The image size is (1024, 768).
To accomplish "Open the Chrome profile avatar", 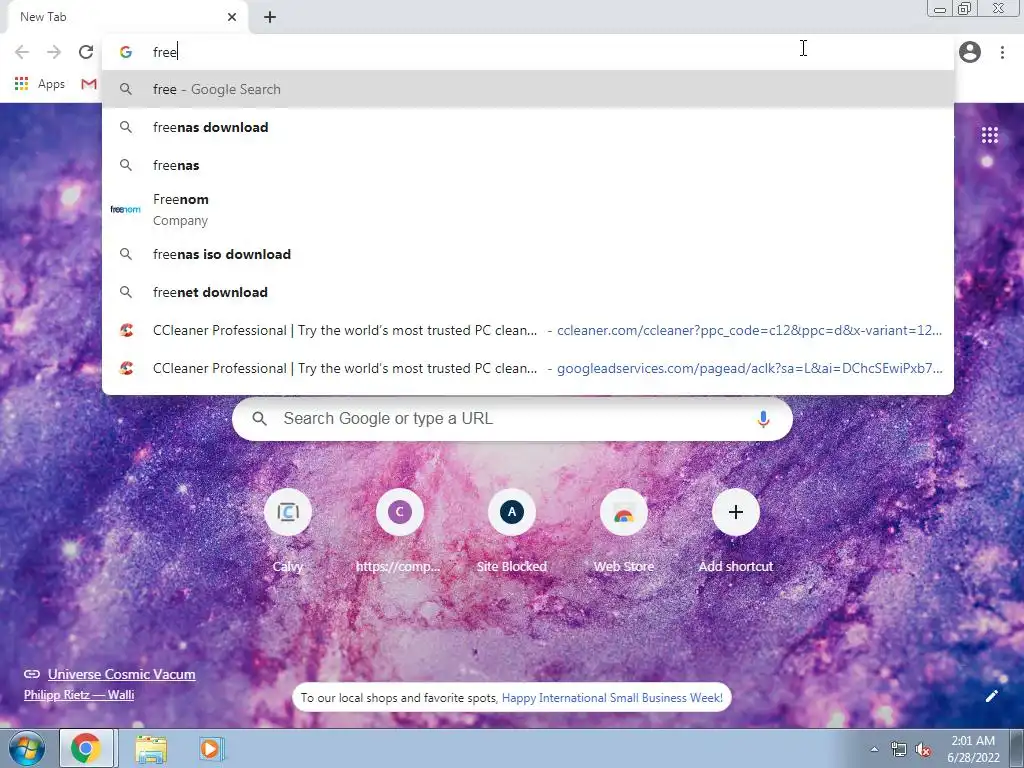I will 970,52.
